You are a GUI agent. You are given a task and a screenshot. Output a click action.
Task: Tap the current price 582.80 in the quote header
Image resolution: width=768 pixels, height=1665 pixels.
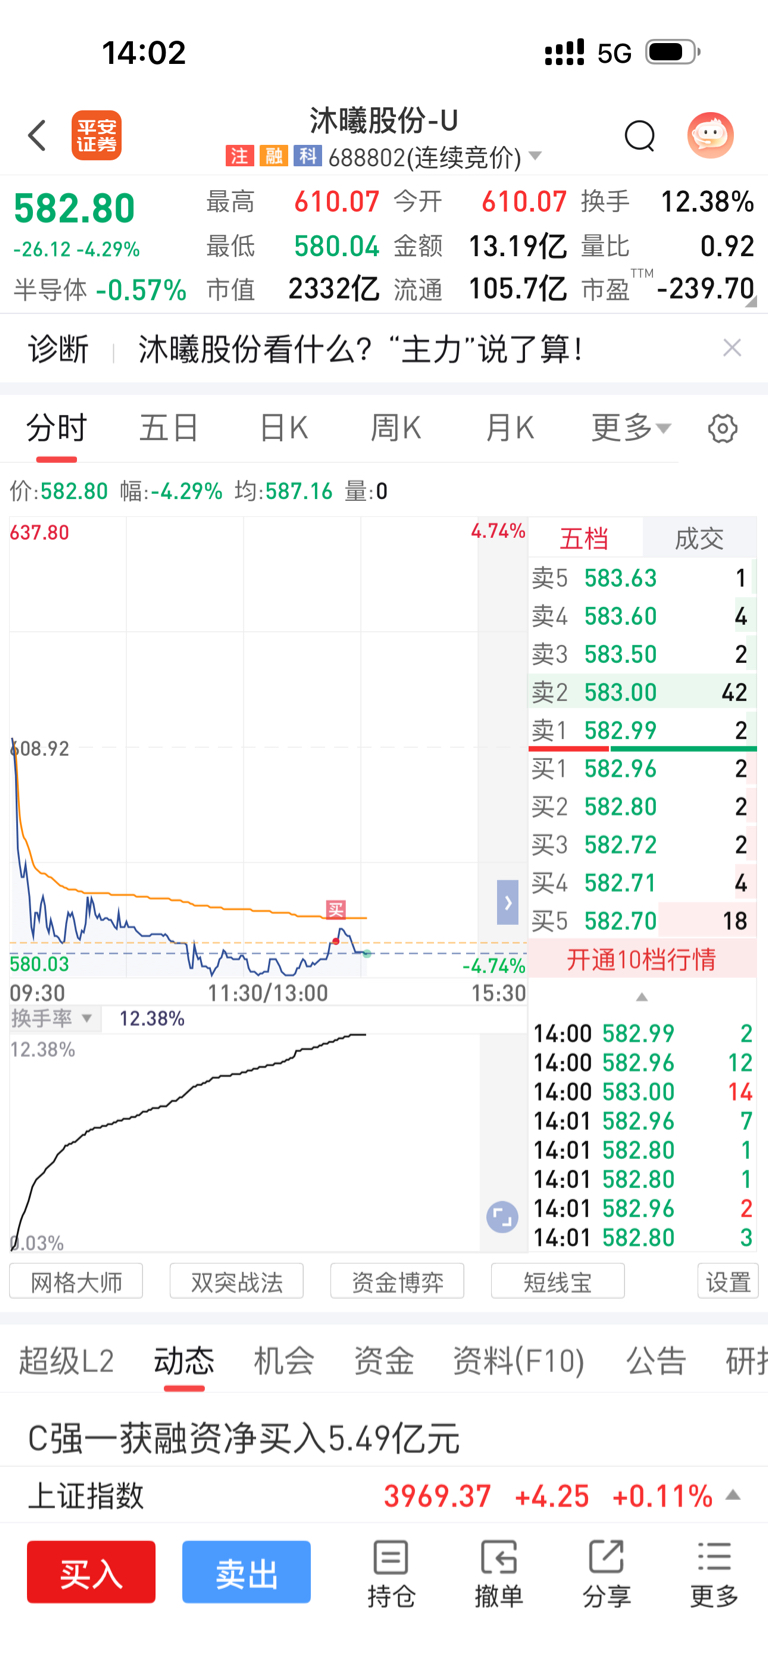click(74, 209)
